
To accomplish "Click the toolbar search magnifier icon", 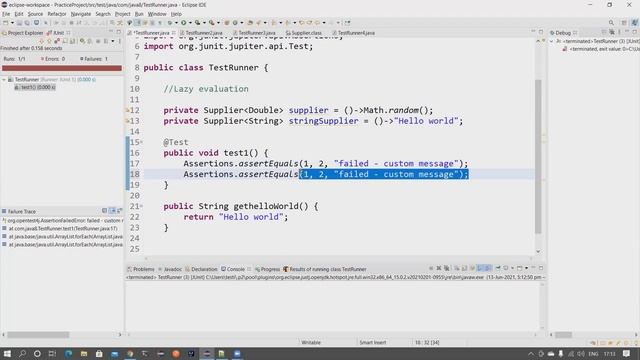I will [x=611, y=23].
